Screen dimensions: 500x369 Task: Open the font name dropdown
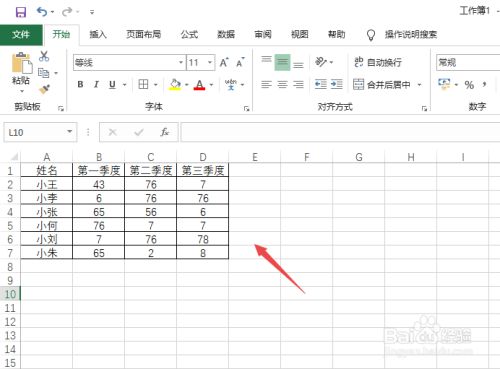[181, 62]
